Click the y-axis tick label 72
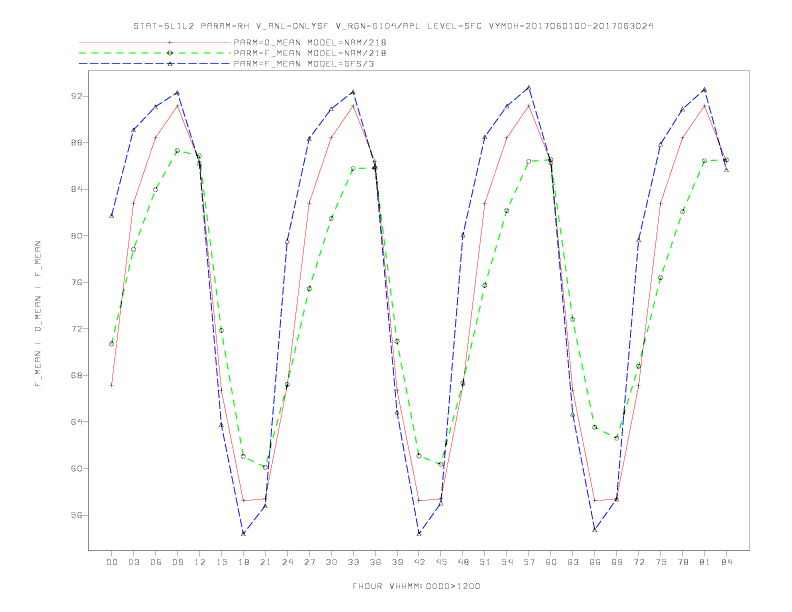The height and width of the screenshot is (612, 792). coord(77,329)
